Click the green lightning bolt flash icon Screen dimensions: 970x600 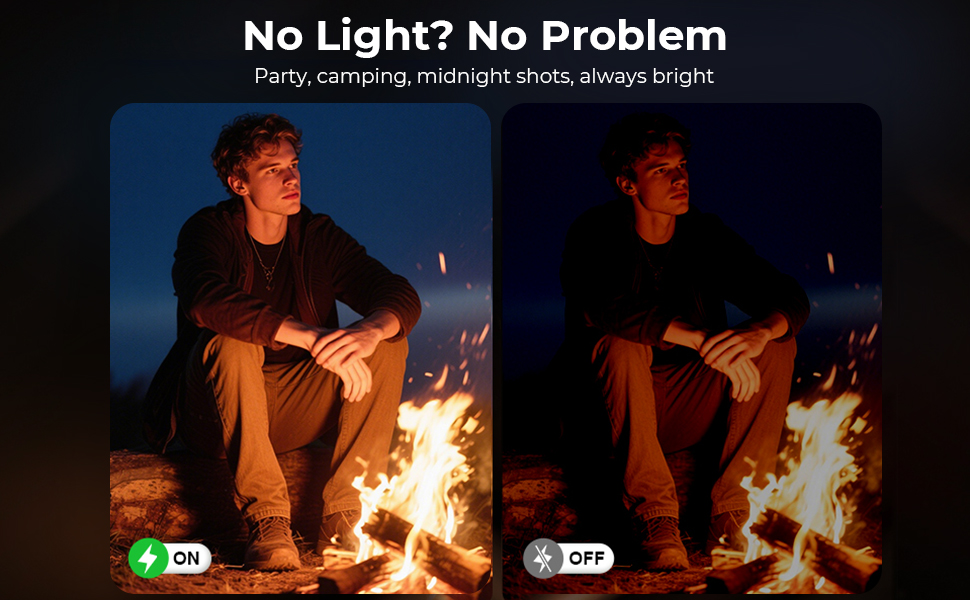[x=148, y=558]
